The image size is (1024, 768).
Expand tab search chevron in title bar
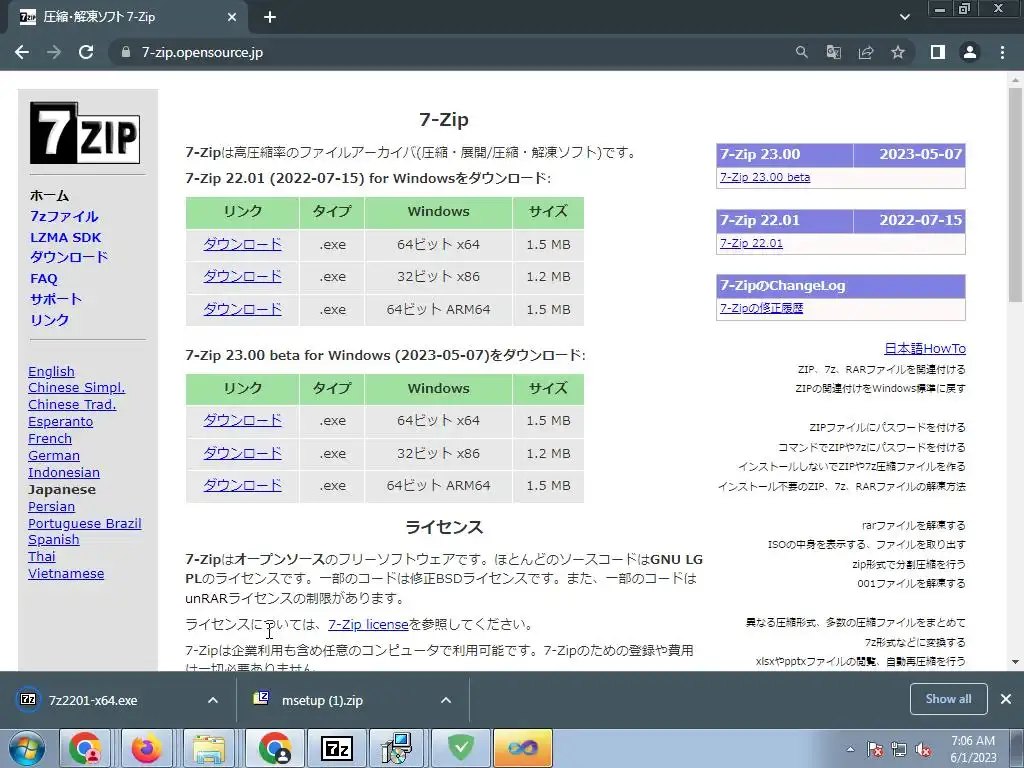[x=904, y=17]
